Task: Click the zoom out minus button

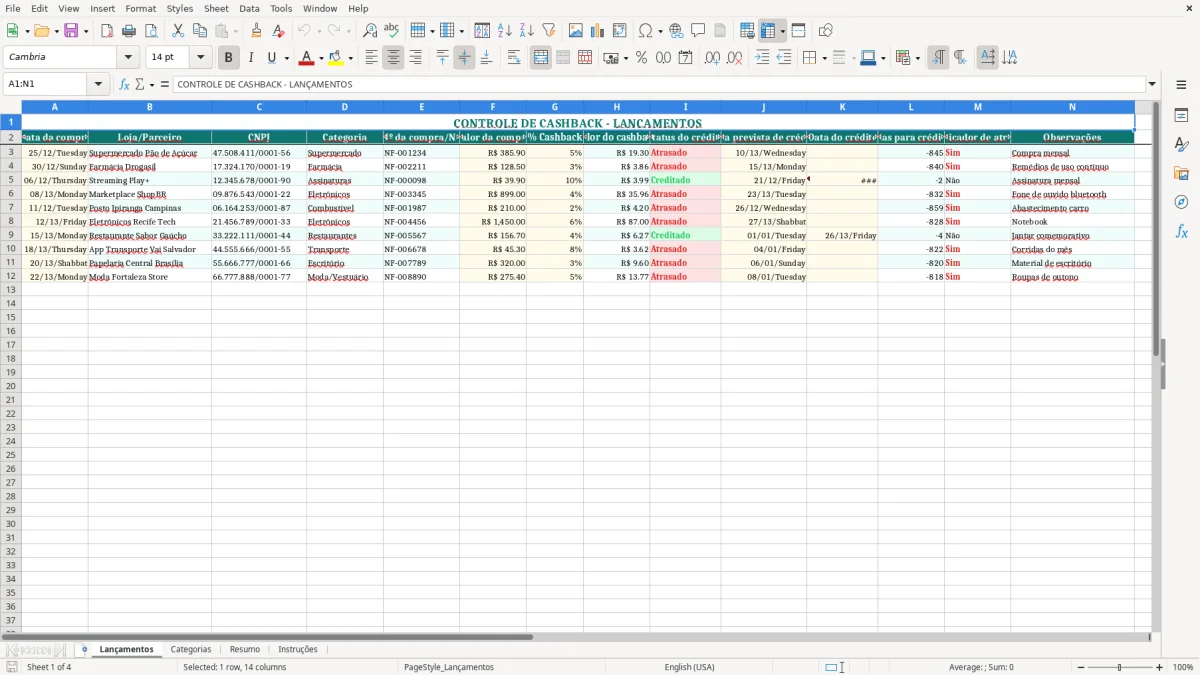Action: (1080, 667)
